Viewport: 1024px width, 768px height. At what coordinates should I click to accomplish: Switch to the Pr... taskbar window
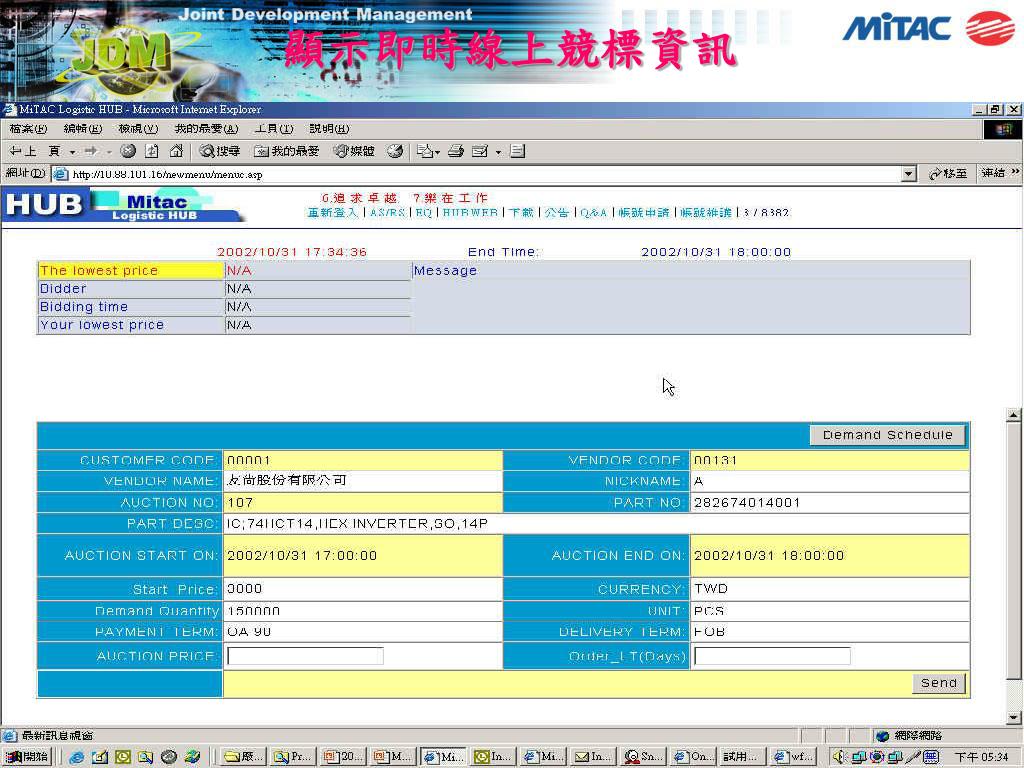[292, 756]
